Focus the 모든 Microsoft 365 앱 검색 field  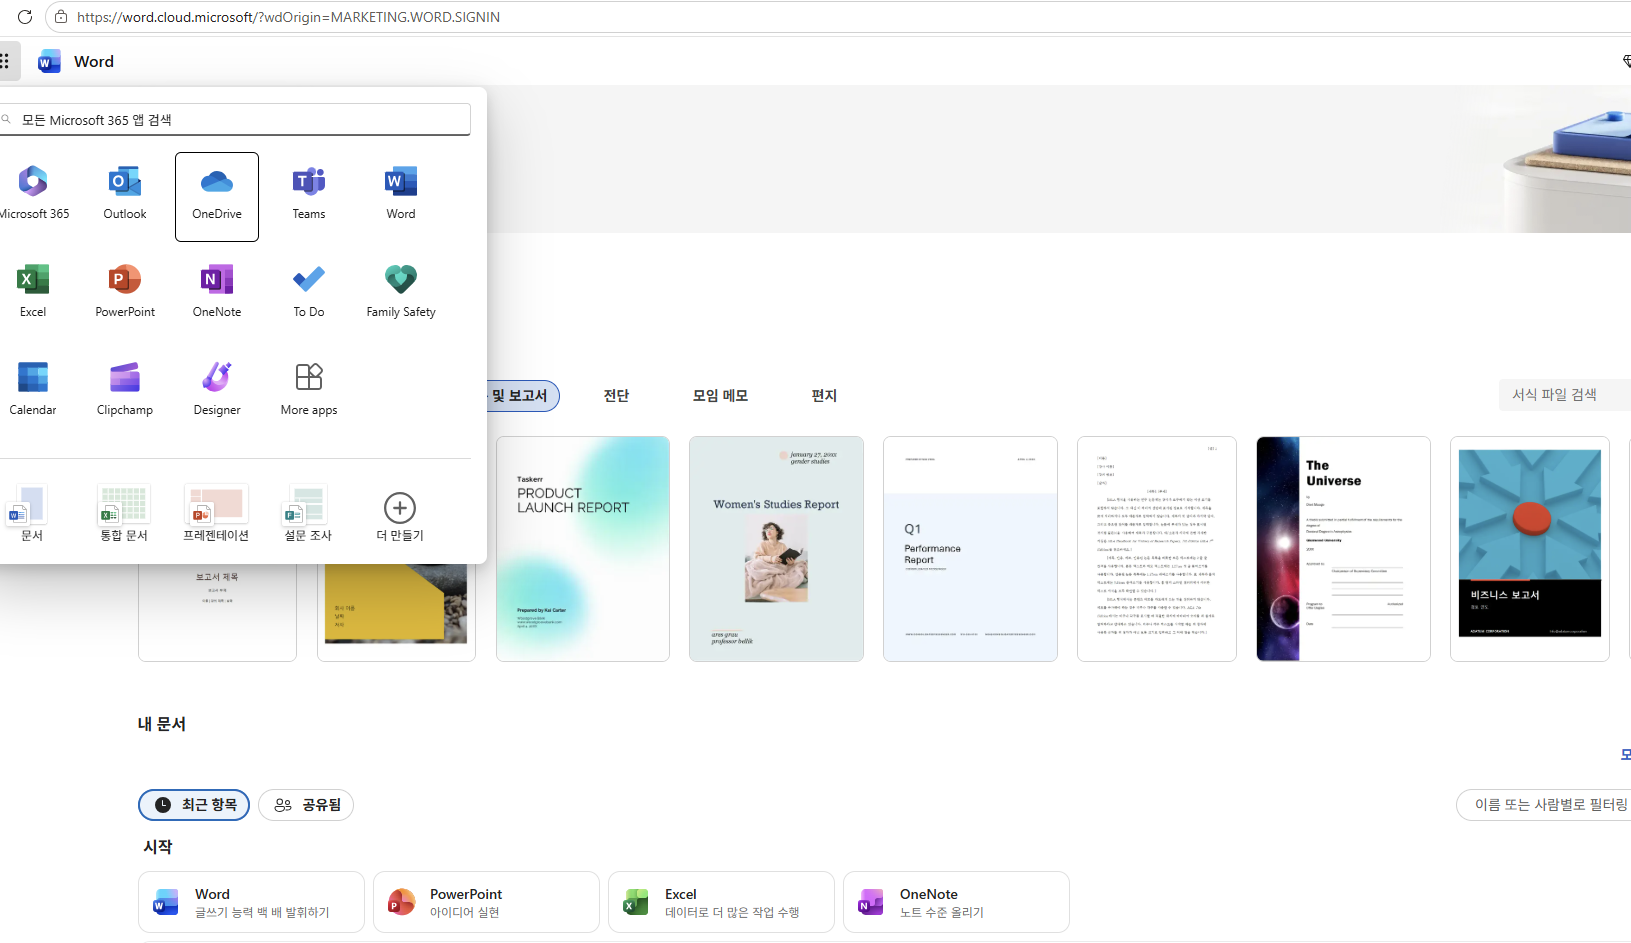235,120
